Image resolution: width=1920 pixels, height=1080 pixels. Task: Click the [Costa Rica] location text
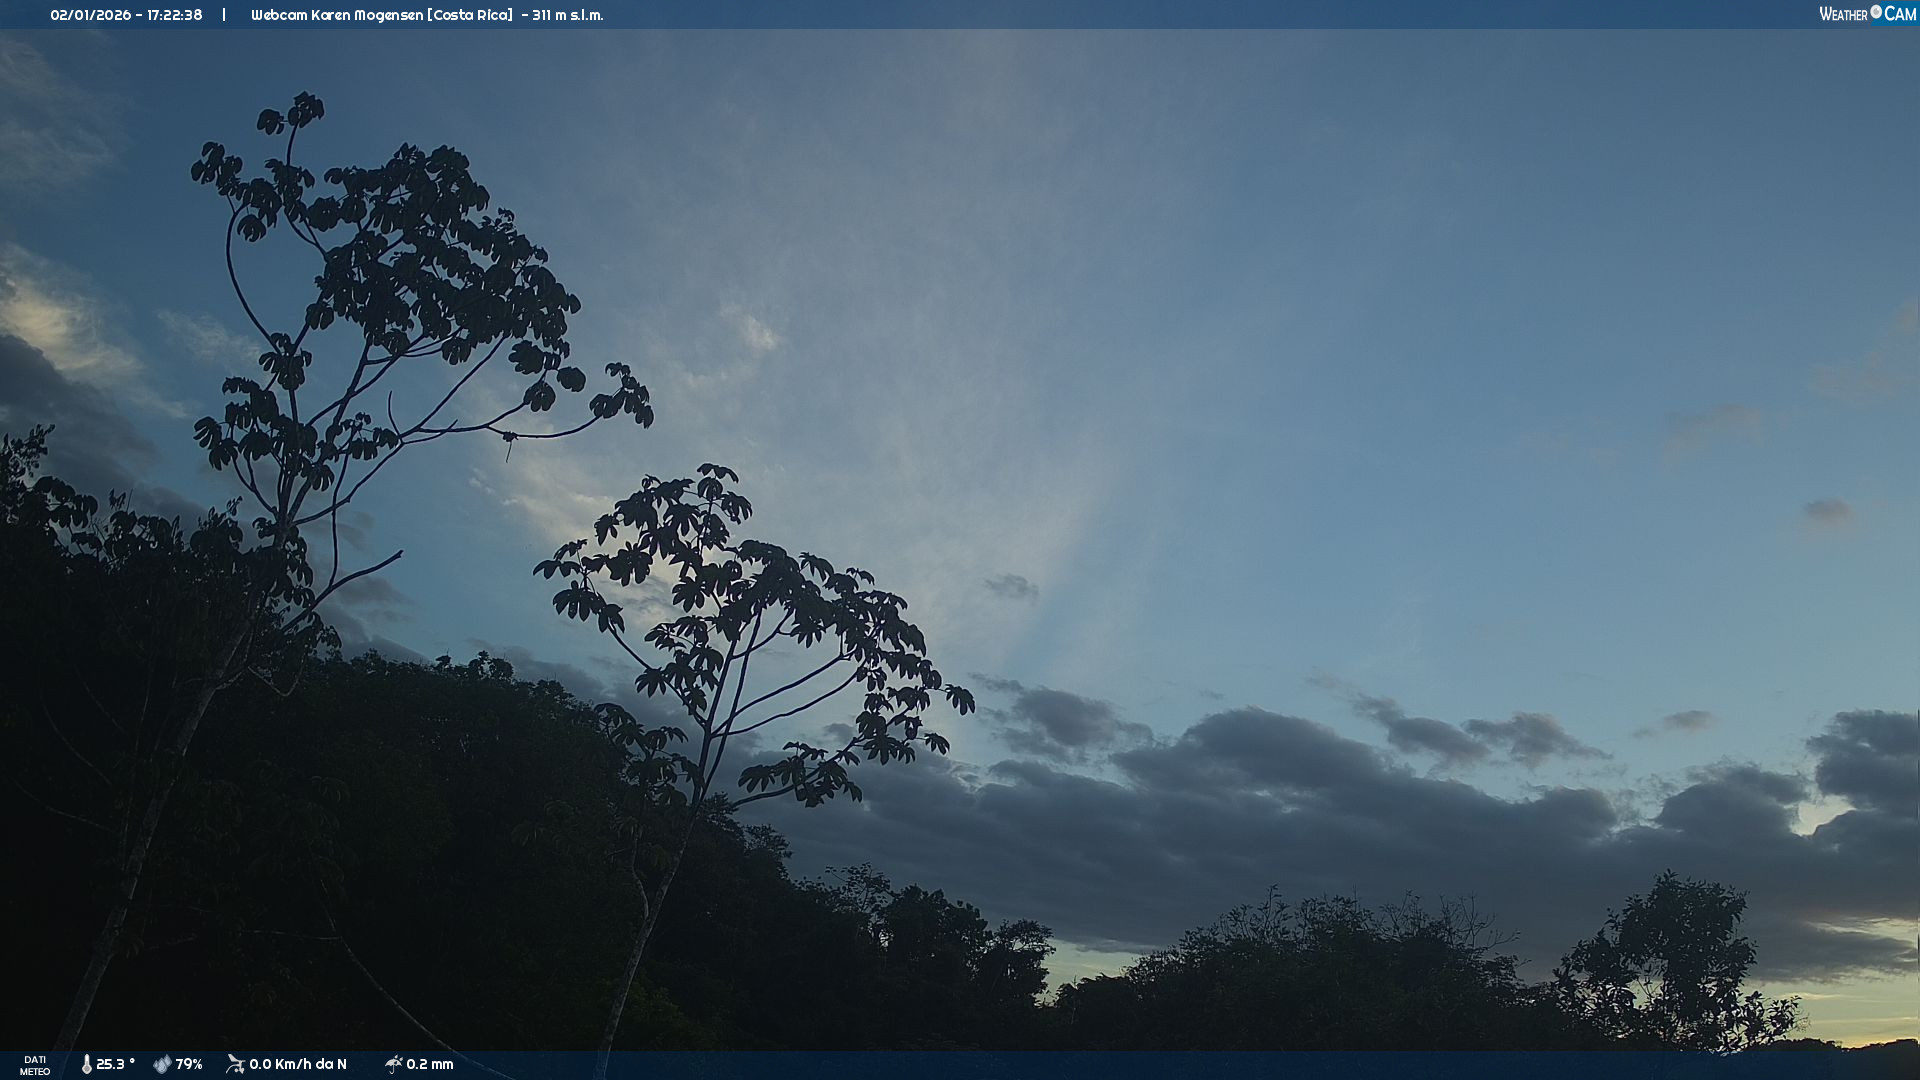click(469, 15)
